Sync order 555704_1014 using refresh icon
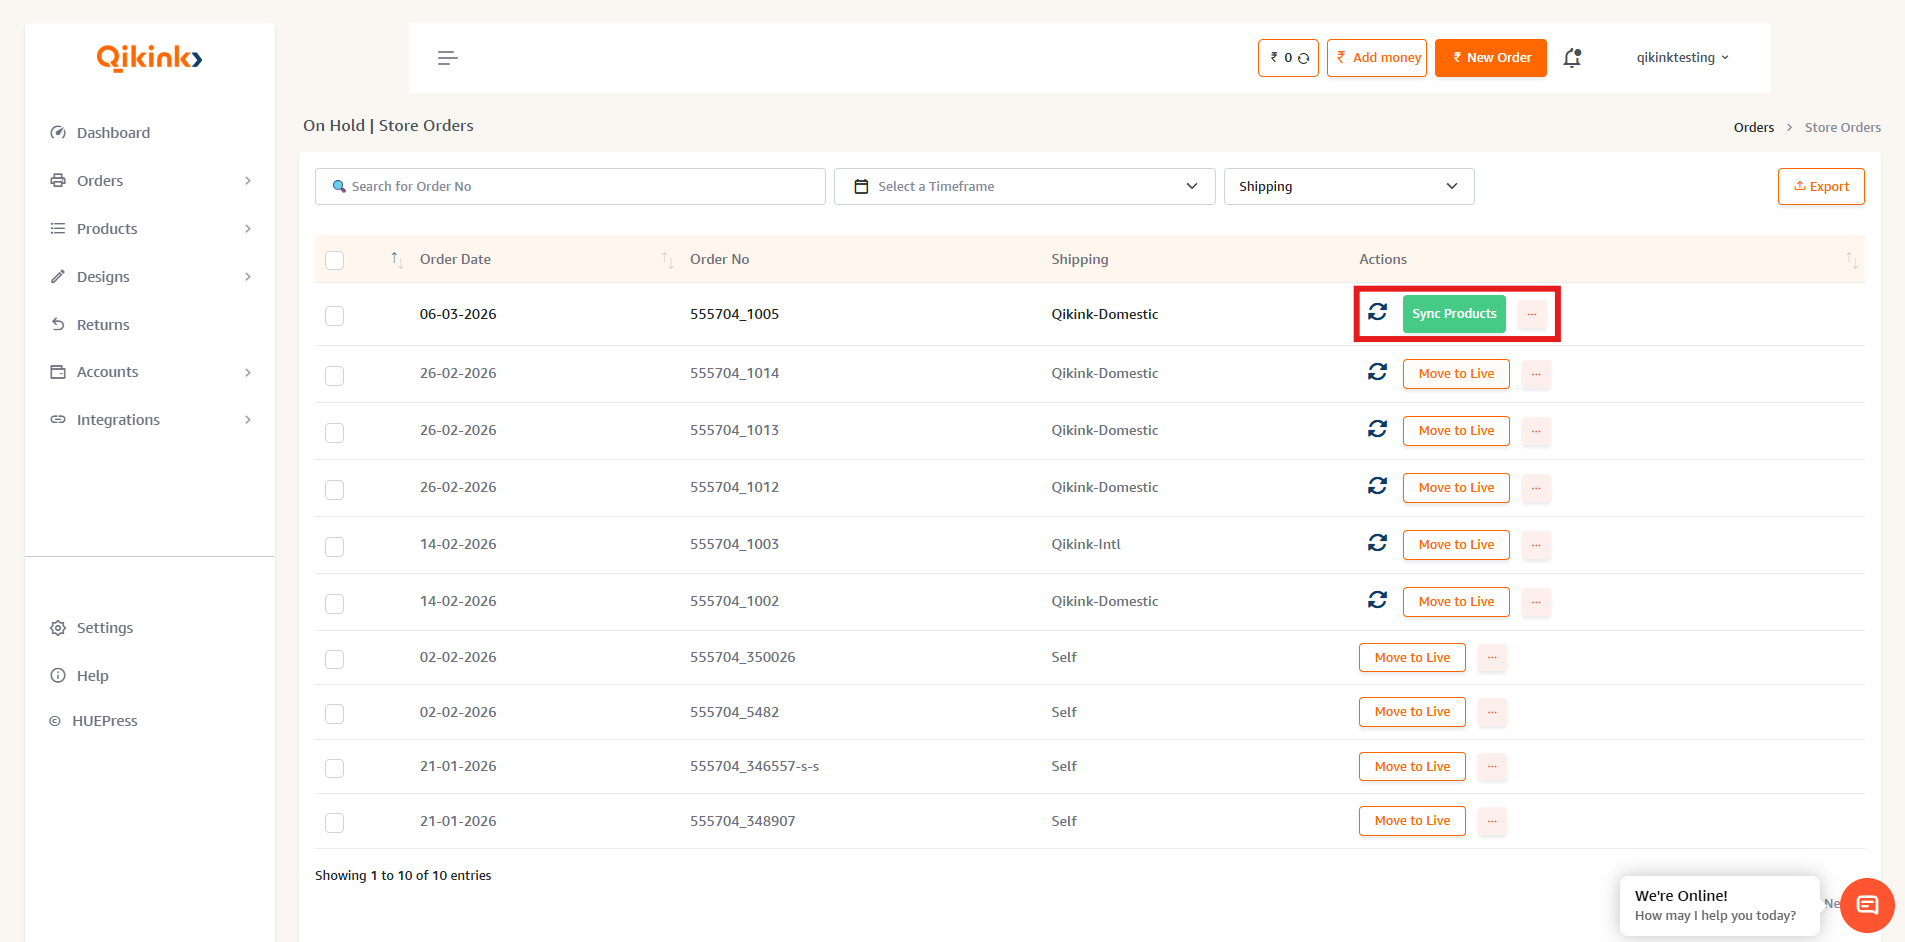 click(x=1377, y=371)
